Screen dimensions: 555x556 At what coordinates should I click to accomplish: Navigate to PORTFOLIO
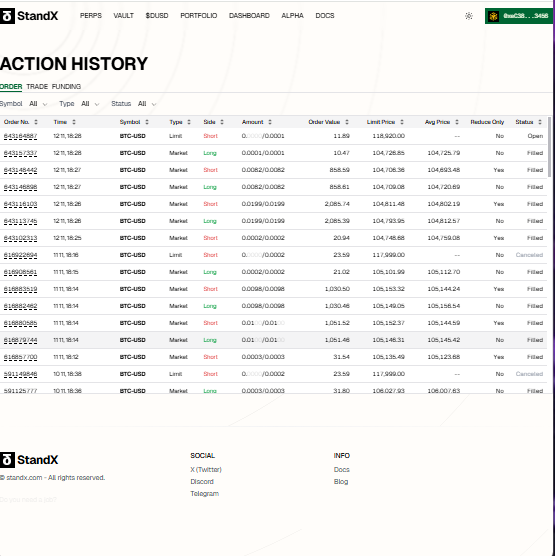[199, 16]
